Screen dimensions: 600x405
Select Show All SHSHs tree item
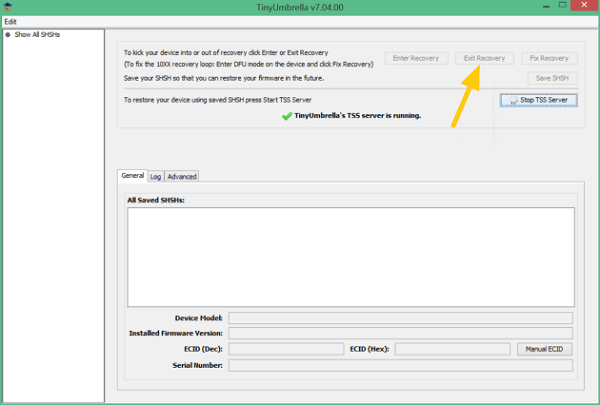(x=37, y=35)
